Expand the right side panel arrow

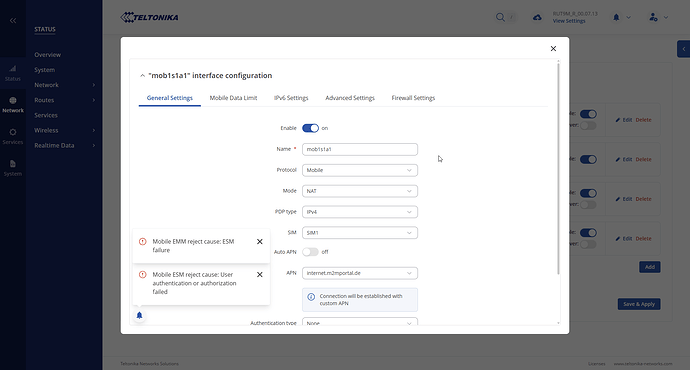(x=683, y=49)
